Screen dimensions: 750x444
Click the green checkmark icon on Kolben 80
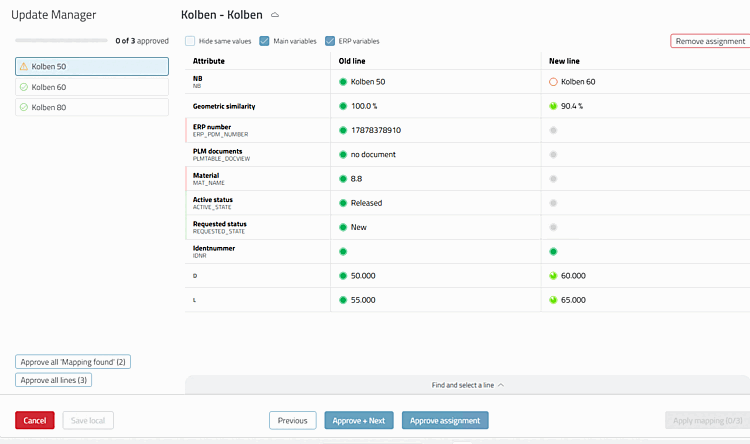(23, 107)
